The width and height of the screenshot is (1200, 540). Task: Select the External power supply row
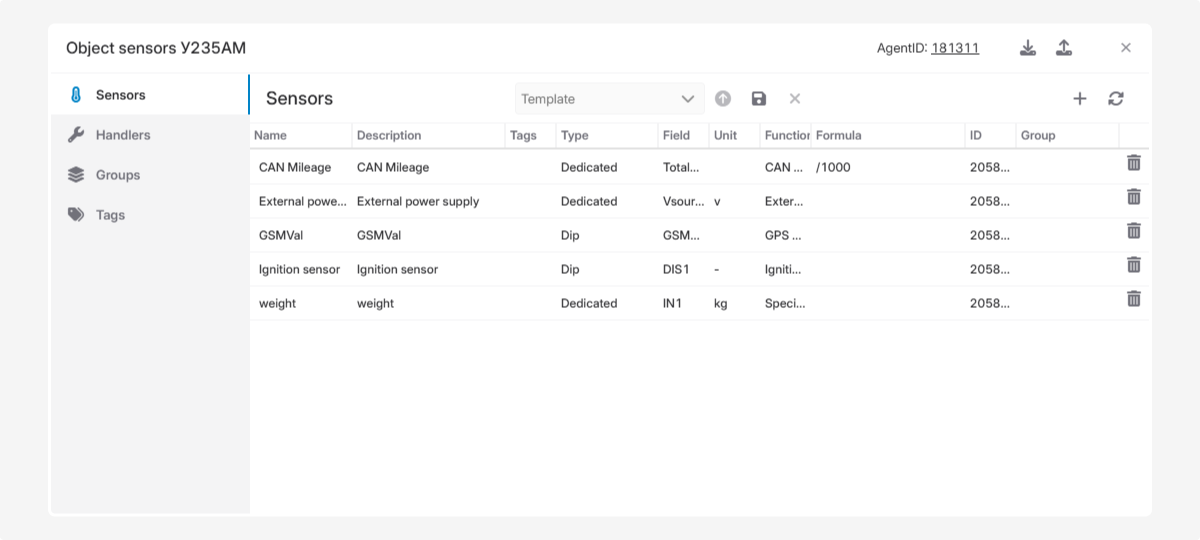point(417,201)
